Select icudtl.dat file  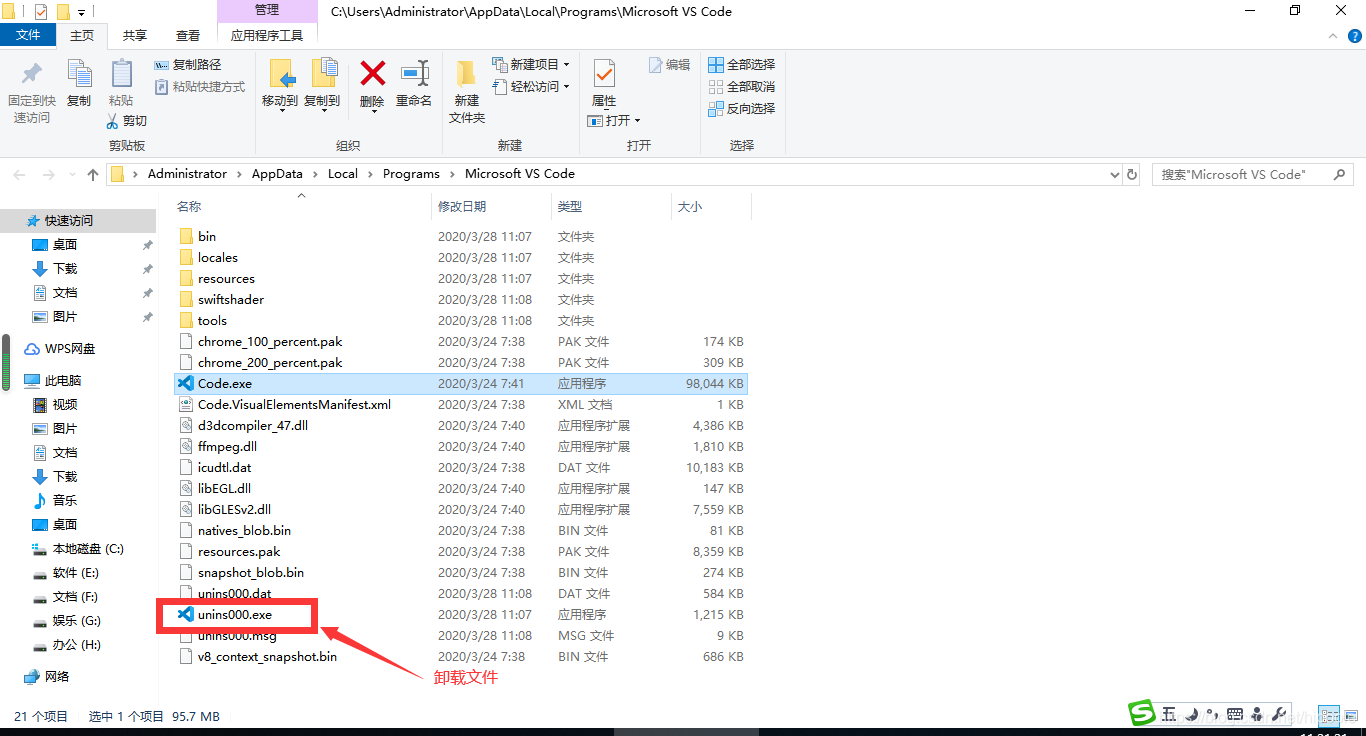coord(225,468)
